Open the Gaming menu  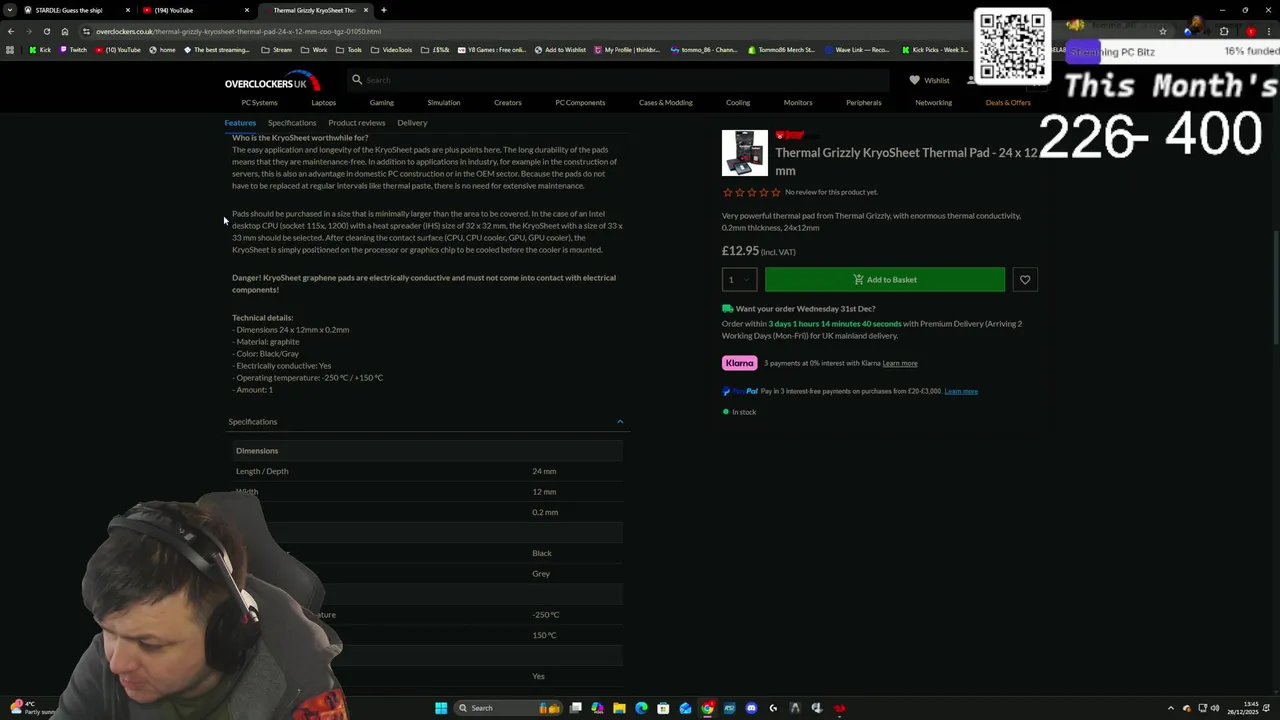381,103
